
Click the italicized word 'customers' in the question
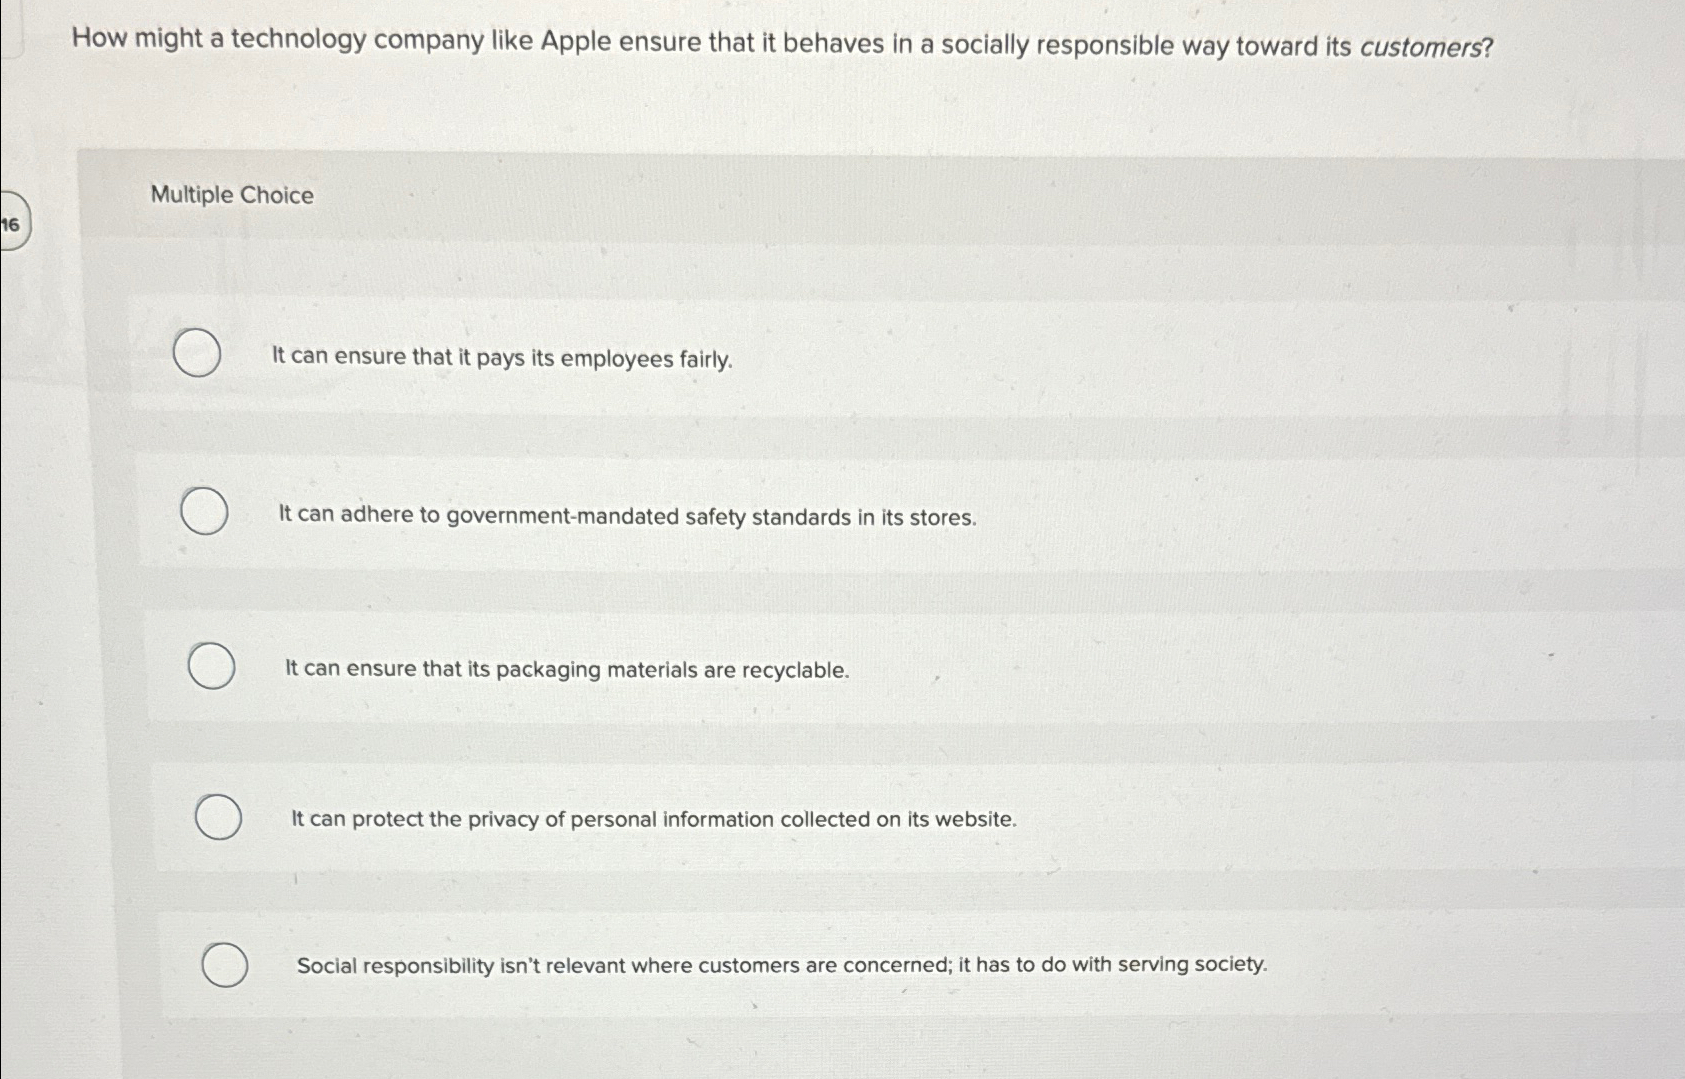point(1421,45)
